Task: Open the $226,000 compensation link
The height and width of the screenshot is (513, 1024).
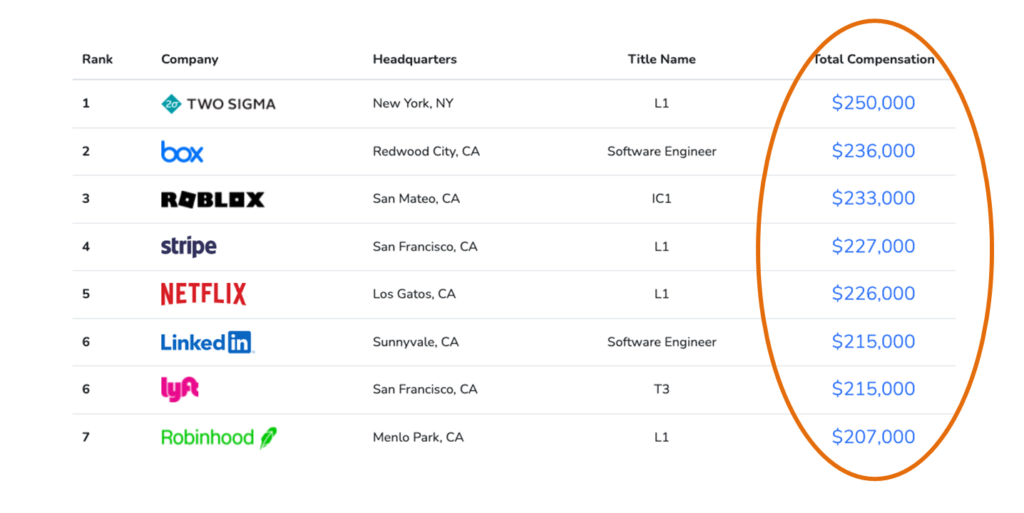Action: click(x=873, y=293)
